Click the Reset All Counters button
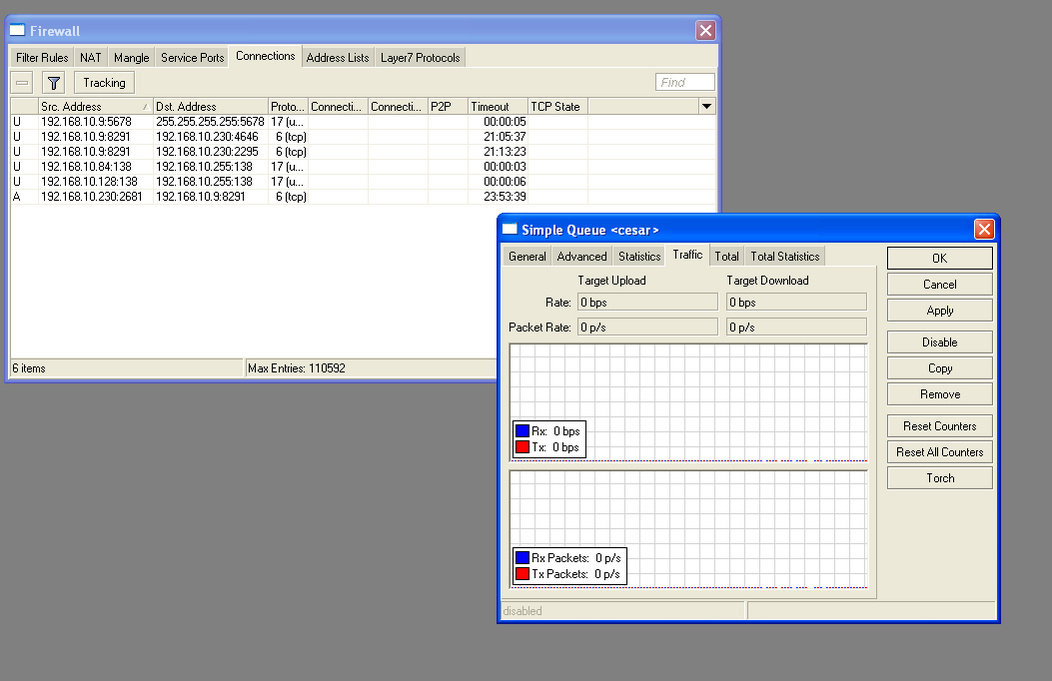1052x681 pixels. pos(939,452)
